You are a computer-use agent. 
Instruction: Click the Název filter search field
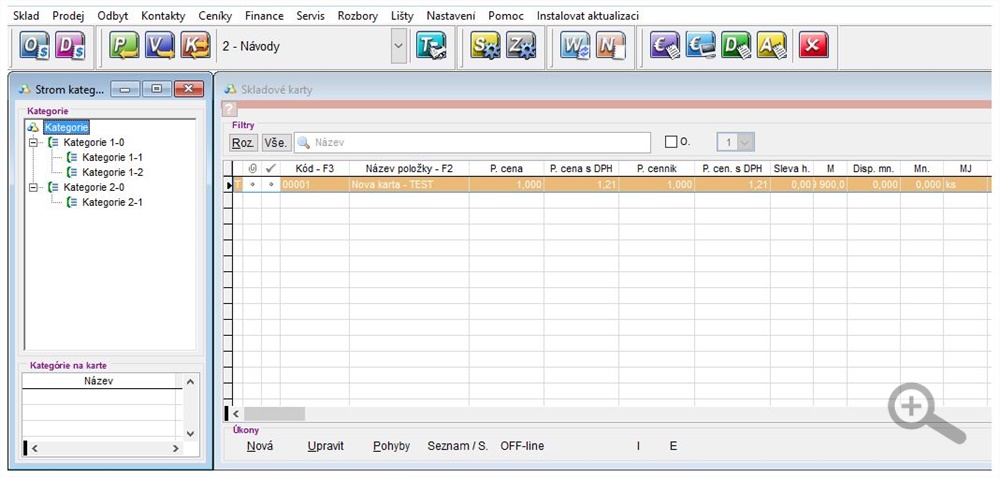(478, 143)
